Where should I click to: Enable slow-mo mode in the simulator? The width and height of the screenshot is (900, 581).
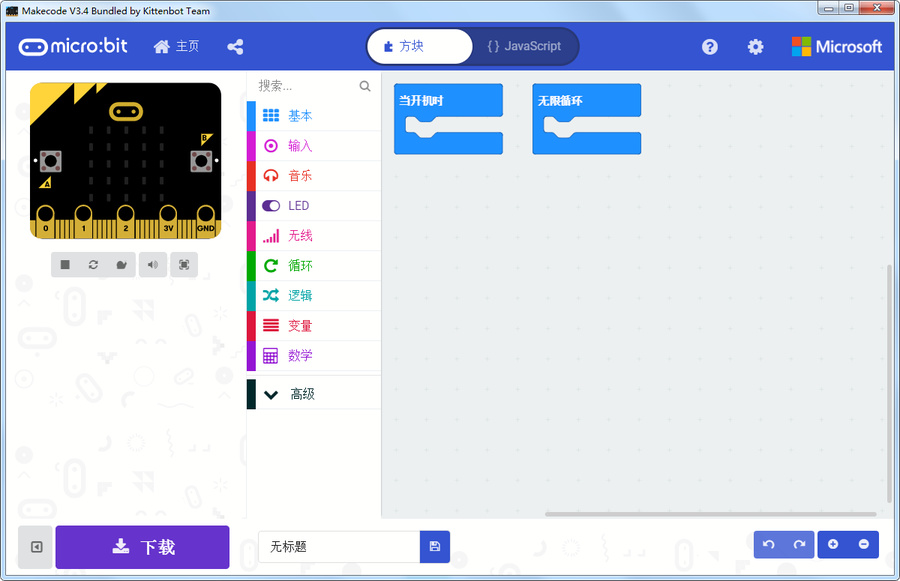(122, 264)
